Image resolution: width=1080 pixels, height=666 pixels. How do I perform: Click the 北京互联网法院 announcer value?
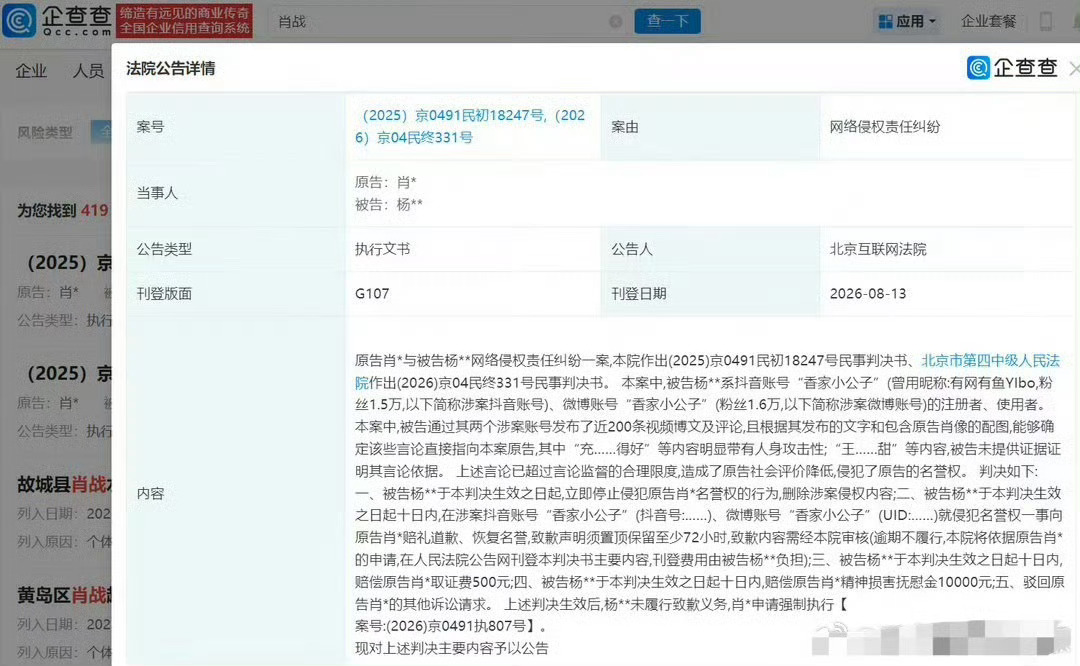tap(878, 249)
